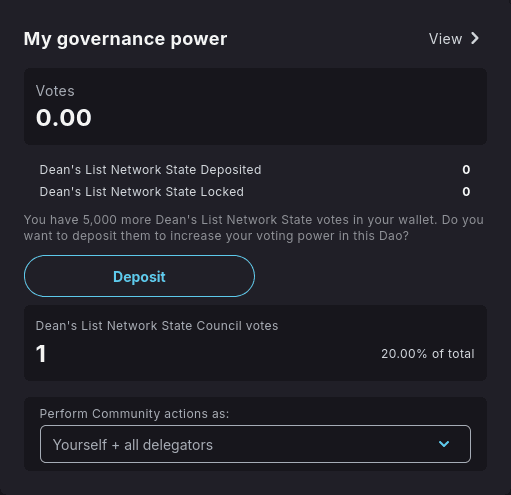Click the Deposited amount value 0
Screen dimensions: 511x495
pyautogui.click(x=466, y=170)
